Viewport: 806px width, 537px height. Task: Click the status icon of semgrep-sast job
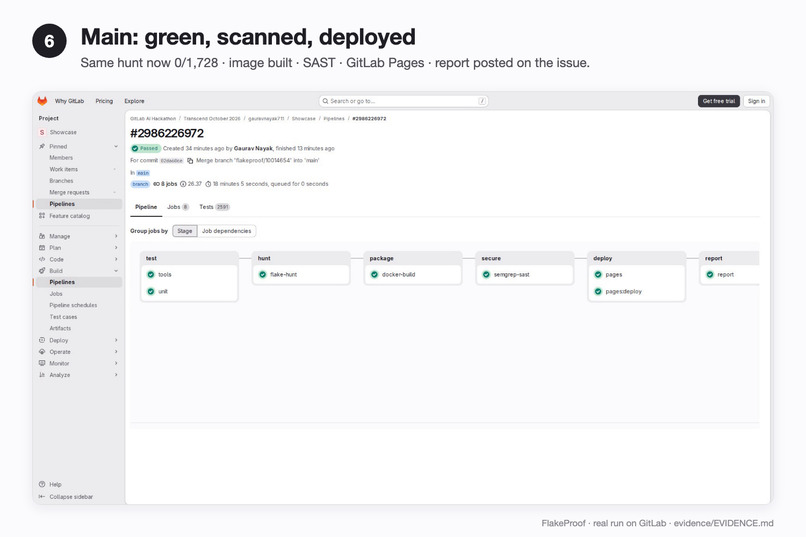[x=486, y=274]
